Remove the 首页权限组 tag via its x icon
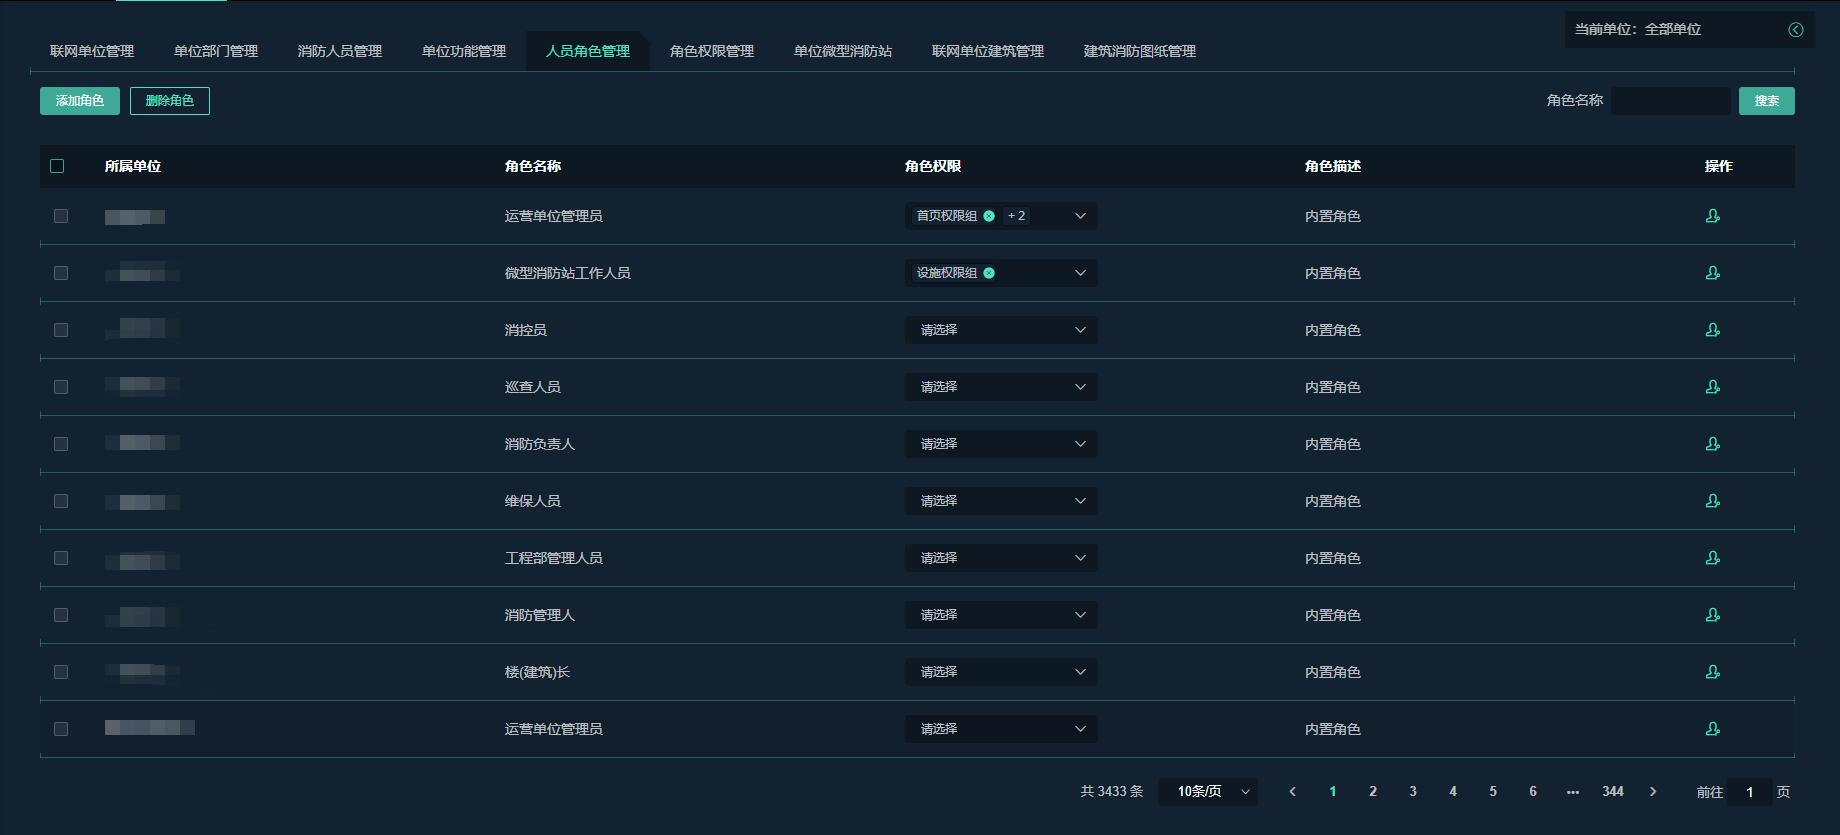The height and width of the screenshot is (835, 1840). [989, 216]
